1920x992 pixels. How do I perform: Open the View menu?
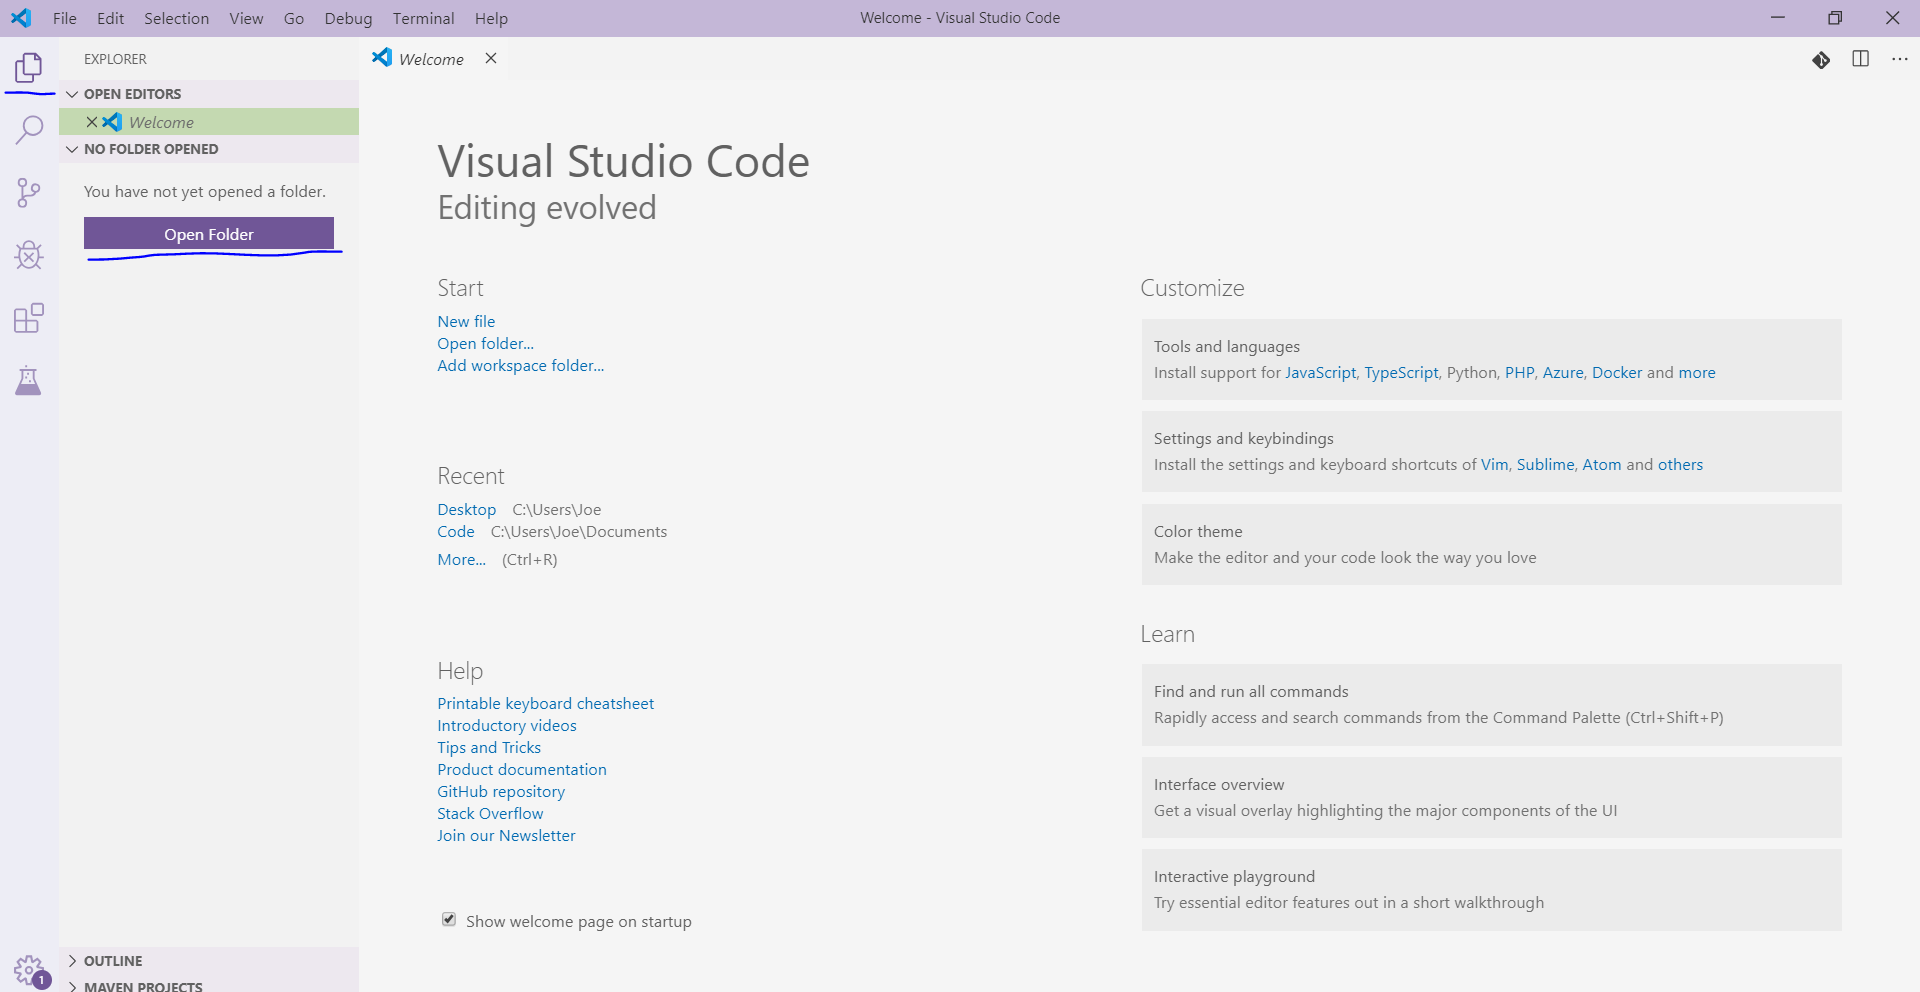pyautogui.click(x=246, y=18)
